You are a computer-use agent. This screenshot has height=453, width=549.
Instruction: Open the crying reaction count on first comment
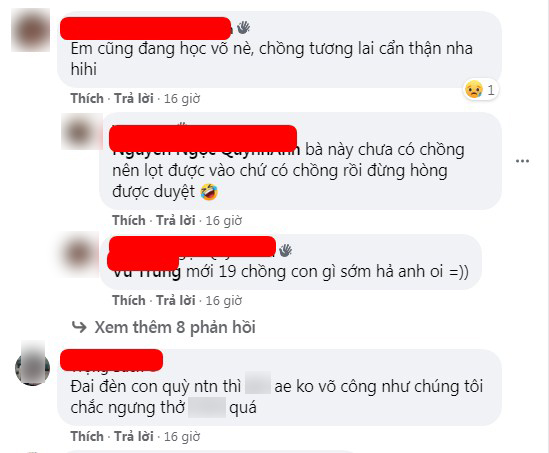click(480, 90)
